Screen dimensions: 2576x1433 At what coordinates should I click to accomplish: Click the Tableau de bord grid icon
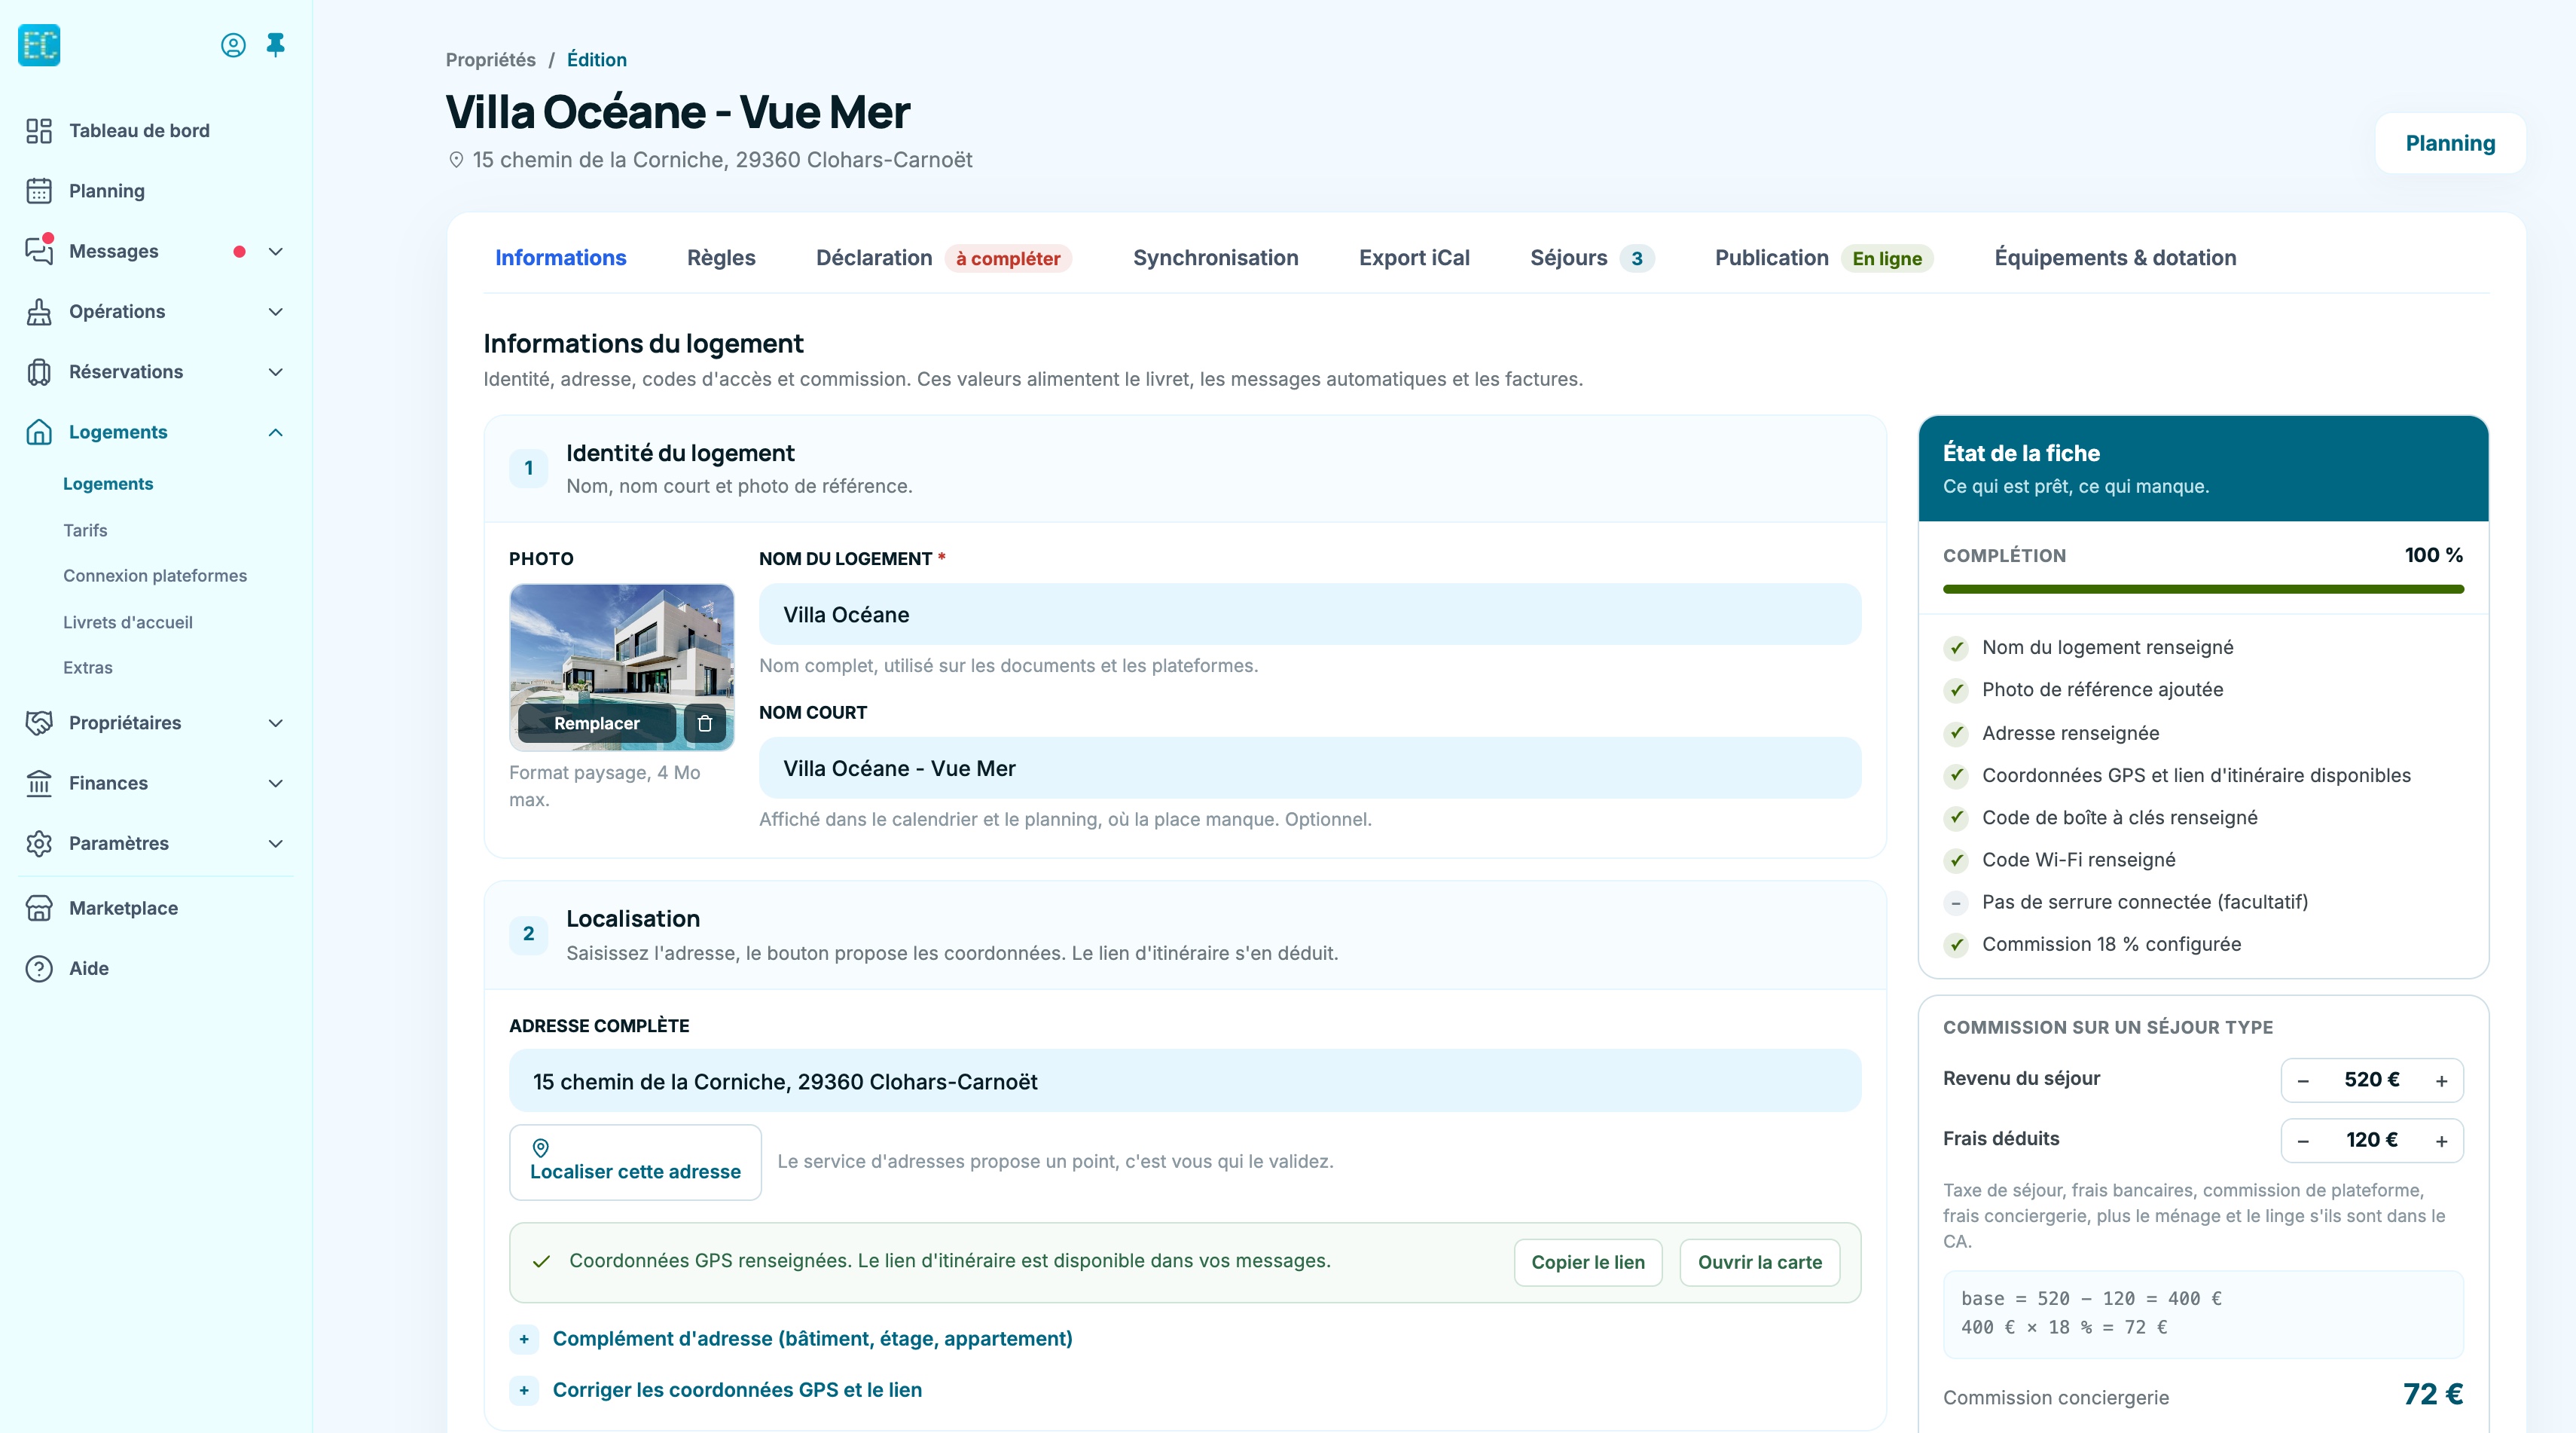(39, 131)
